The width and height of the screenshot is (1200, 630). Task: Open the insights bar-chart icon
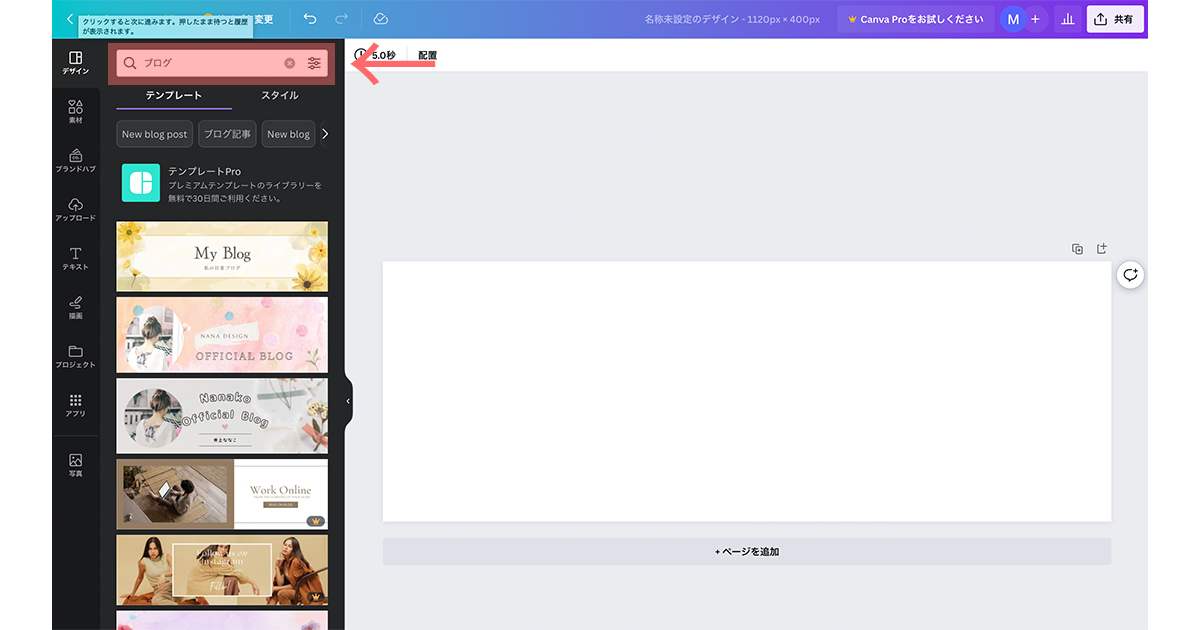click(x=1068, y=18)
